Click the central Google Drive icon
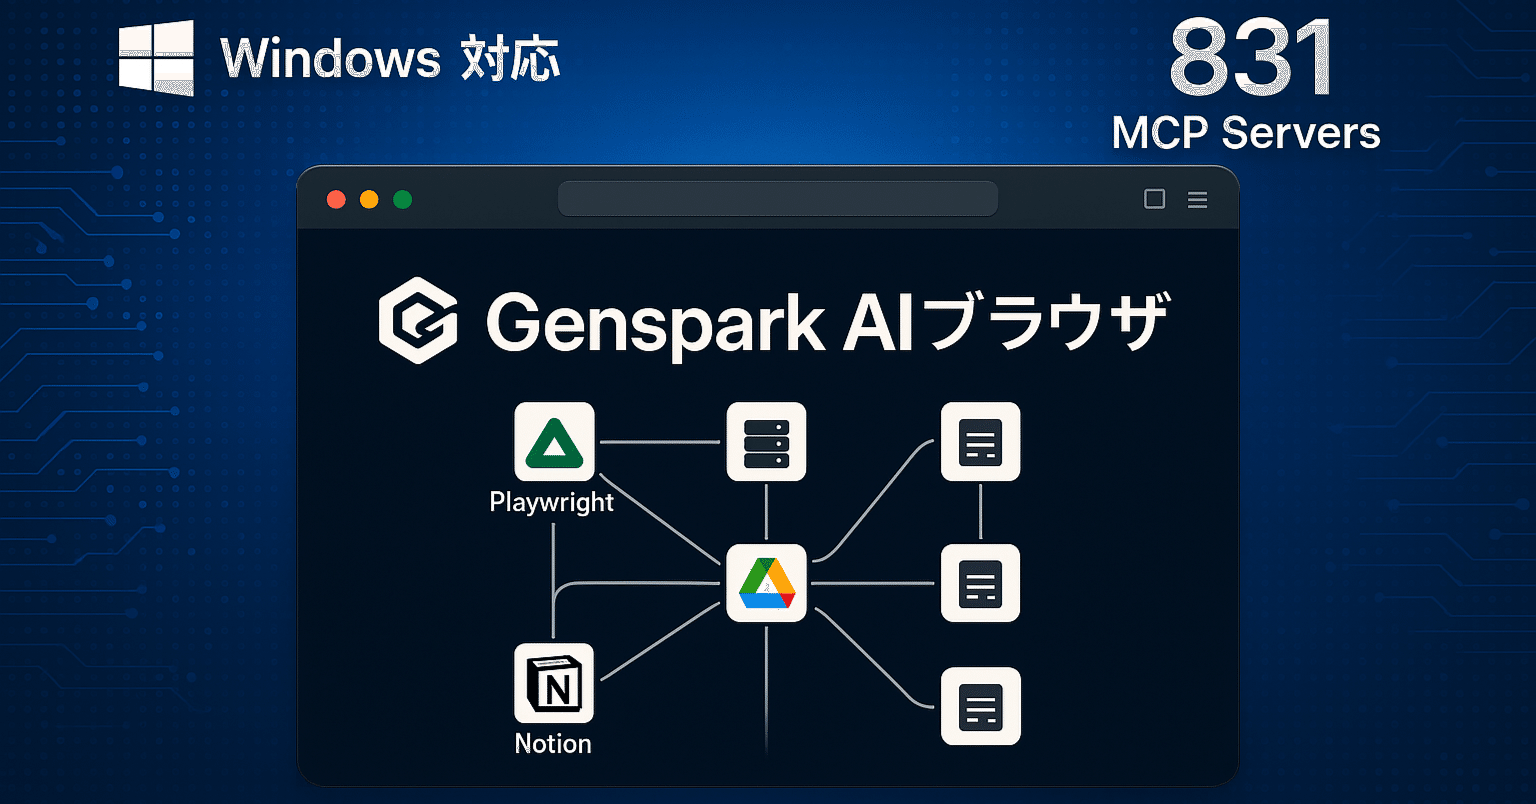1536x804 pixels. (766, 583)
